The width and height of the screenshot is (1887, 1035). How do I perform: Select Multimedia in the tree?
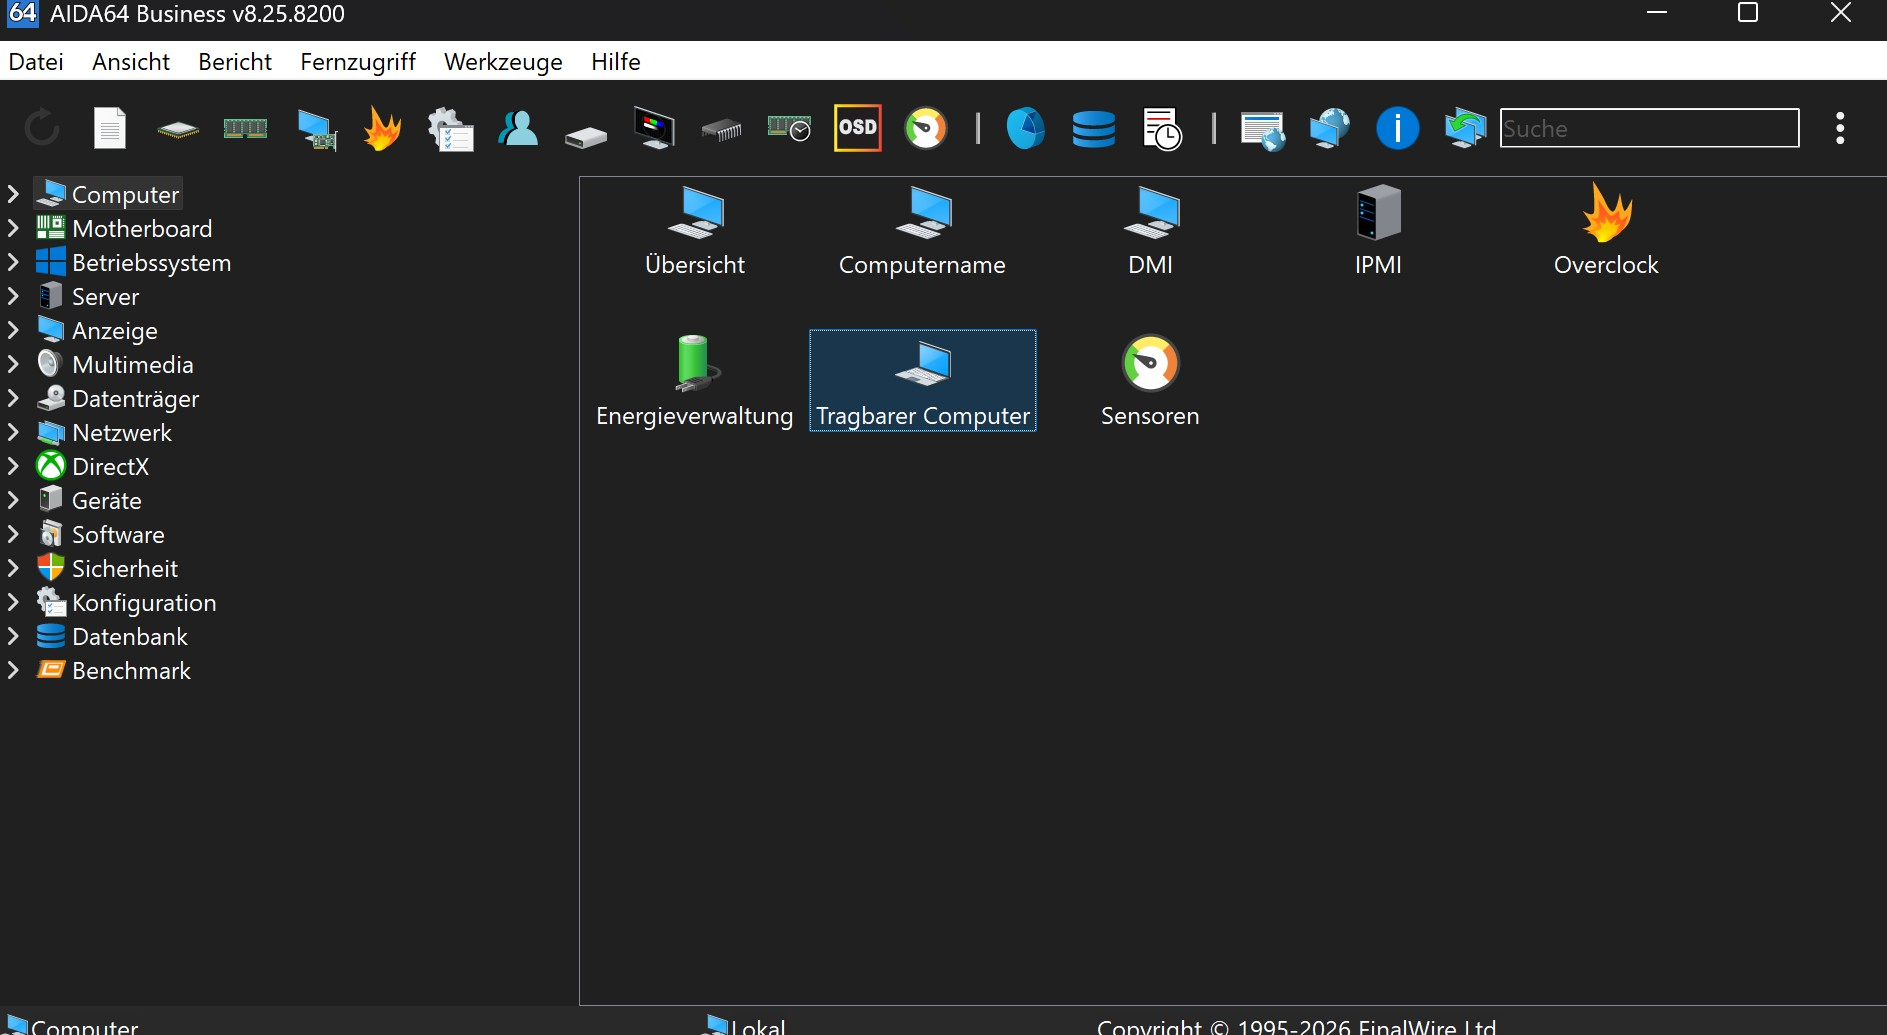pyautogui.click(x=133, y=364)
